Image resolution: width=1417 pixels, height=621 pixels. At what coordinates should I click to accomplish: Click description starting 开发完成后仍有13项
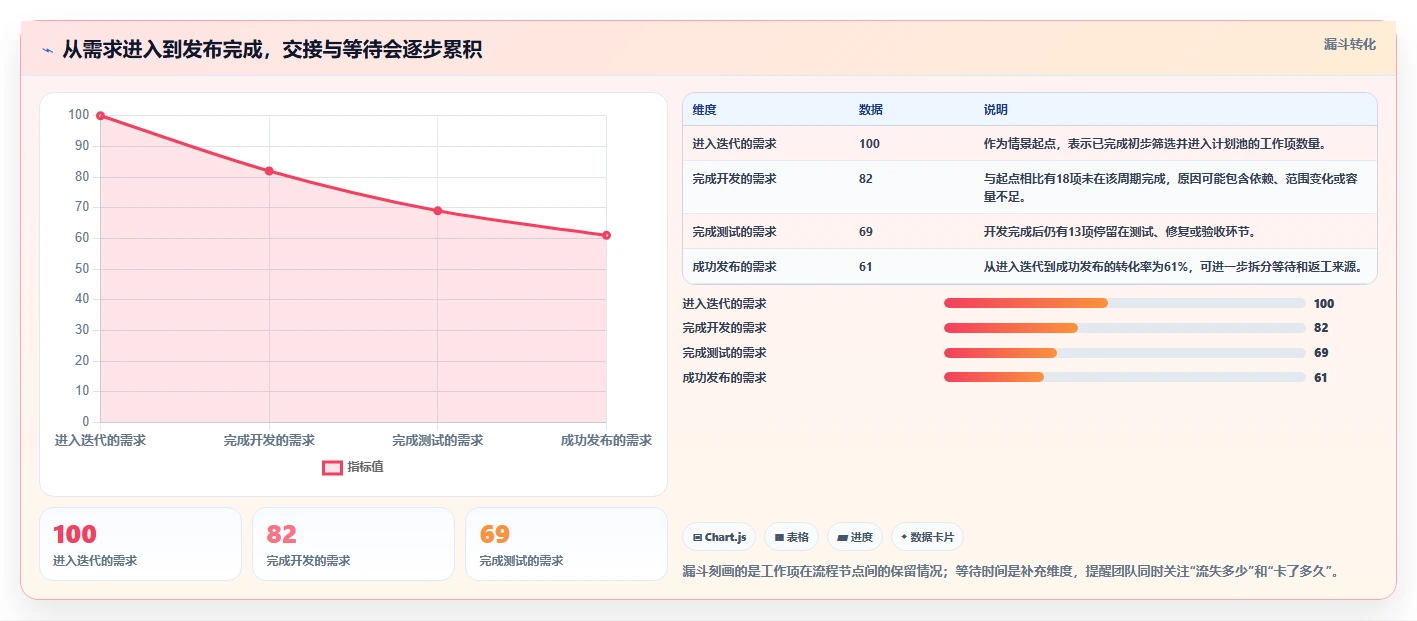(x=1119, y=232)
